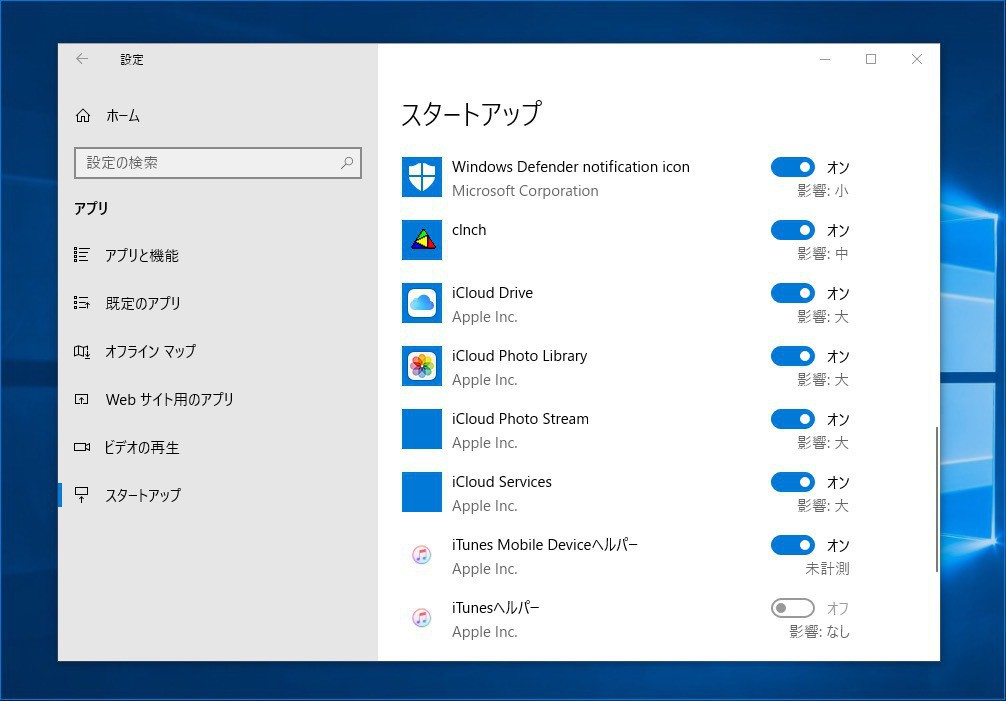Click the iTunesヘルパー music icon
Image resolution: width=1006 pixels, height=701 pixels.
coord(421,618)
